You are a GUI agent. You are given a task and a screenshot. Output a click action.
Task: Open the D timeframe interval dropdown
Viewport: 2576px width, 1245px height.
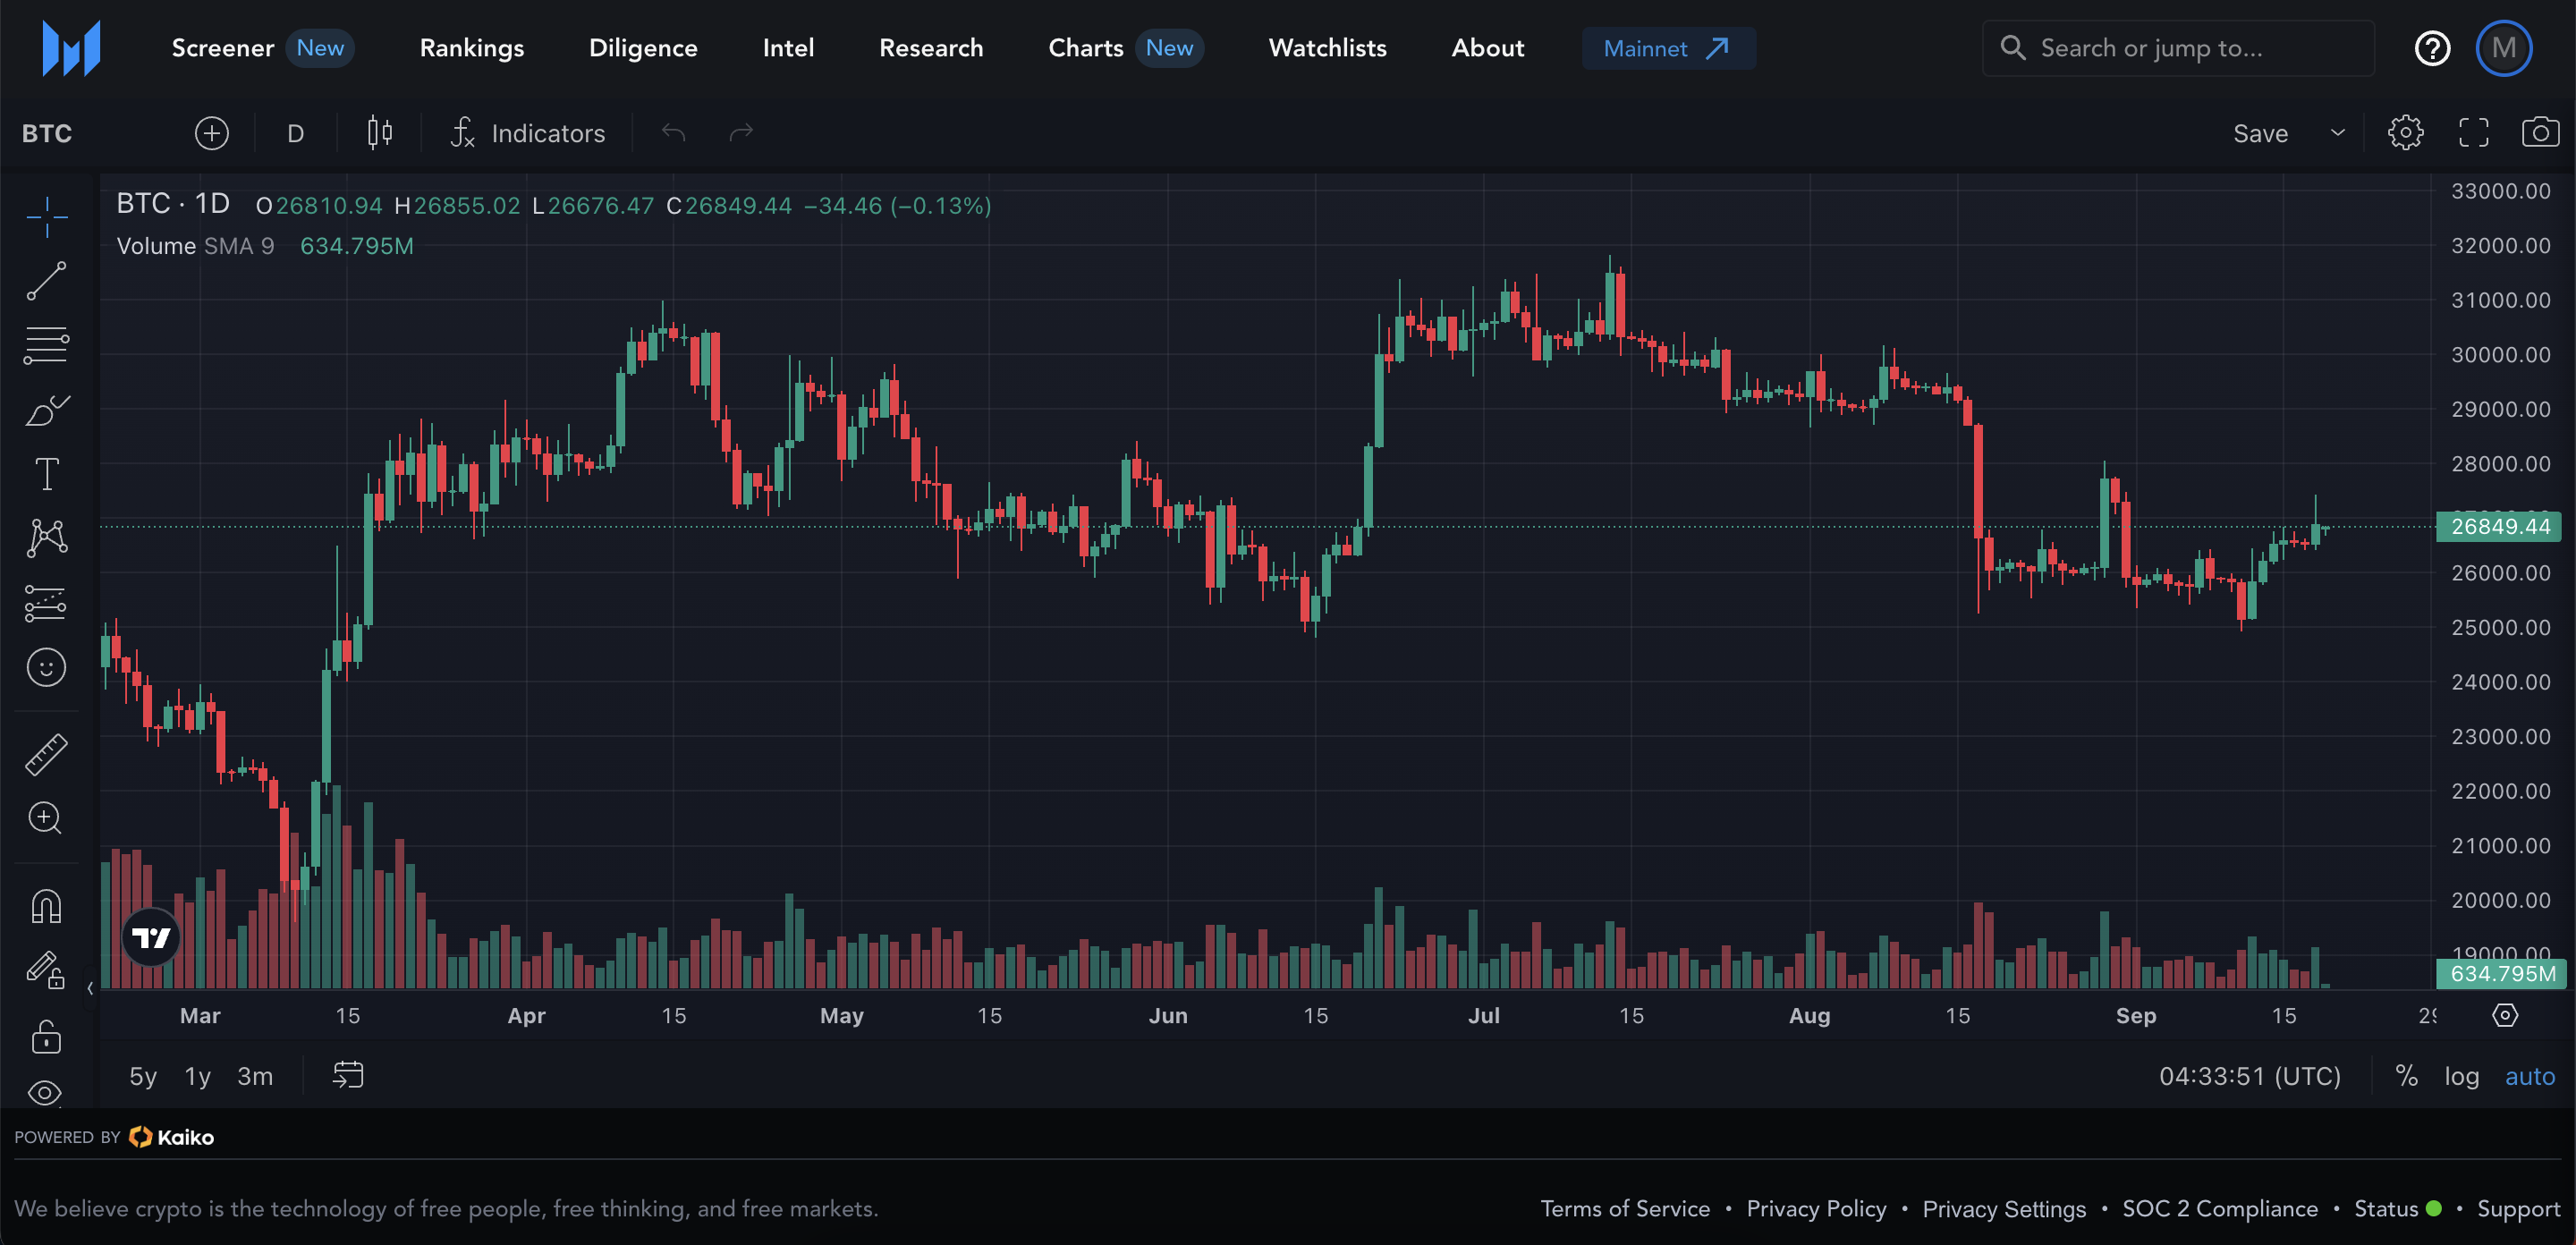(x=295, y=133)
